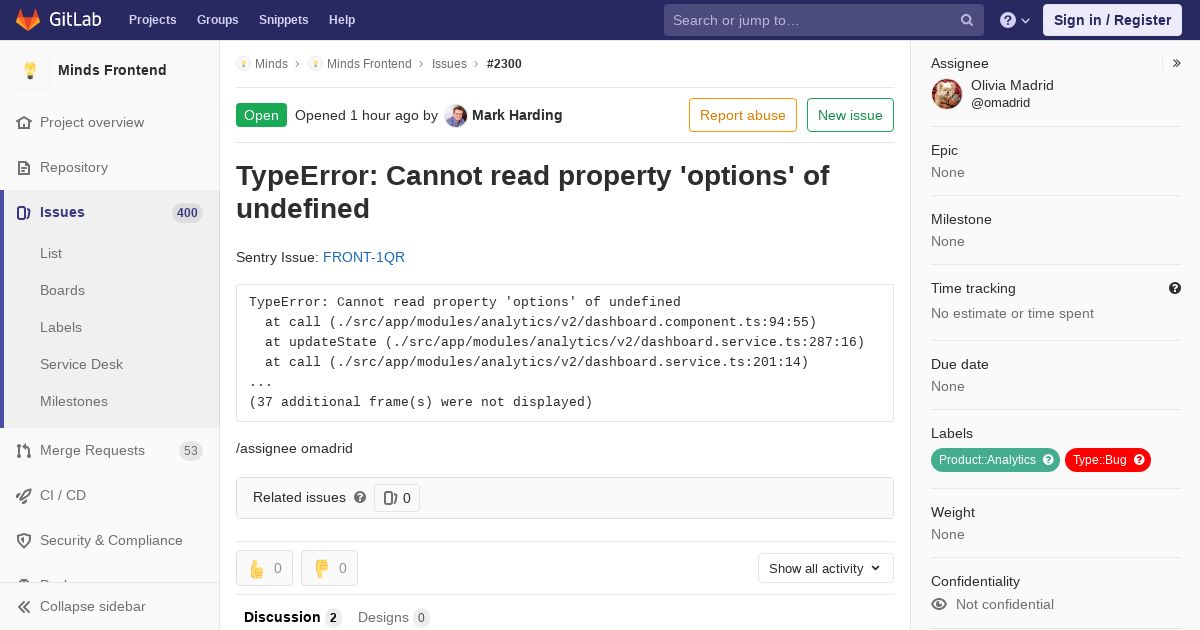The height and width of the screenshot is (630, 1200).
Task: Click Product::Analytics label help icon
Action: (x=1048, y=460)
